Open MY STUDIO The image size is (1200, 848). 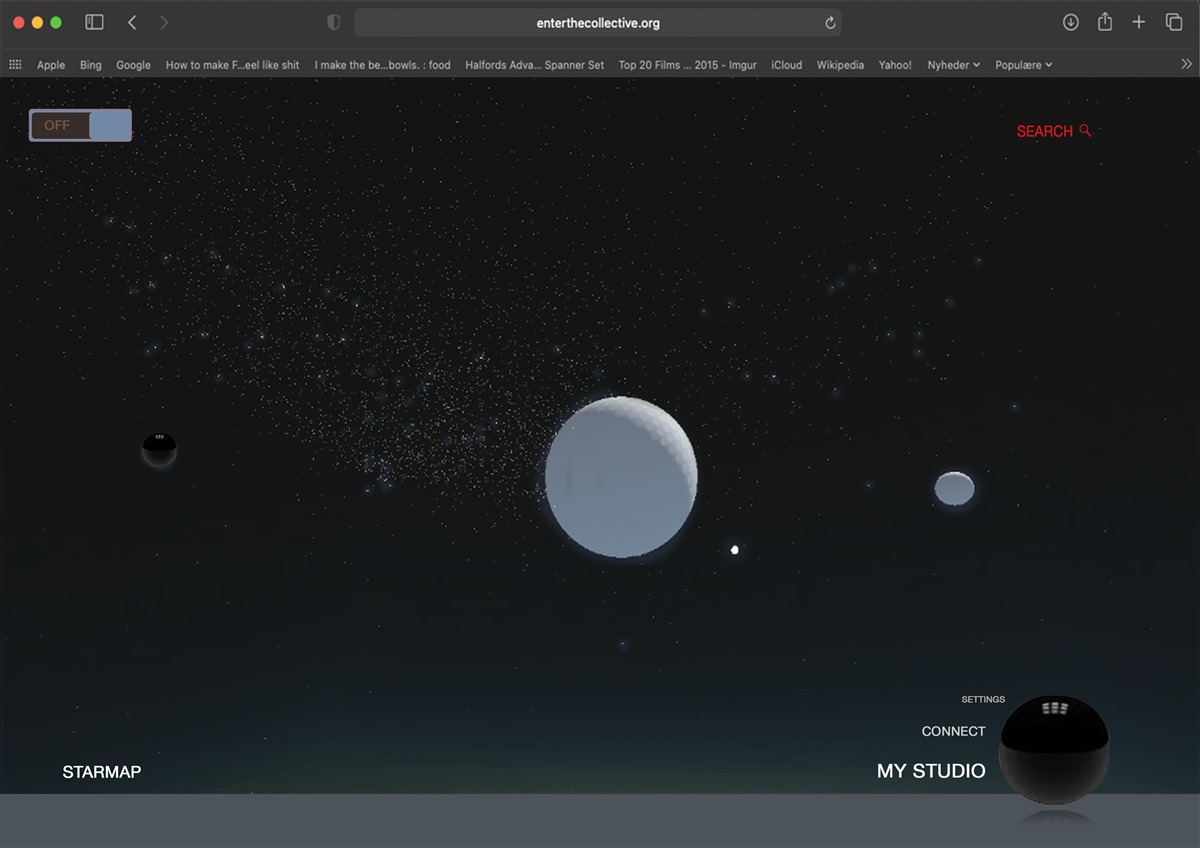930,771
